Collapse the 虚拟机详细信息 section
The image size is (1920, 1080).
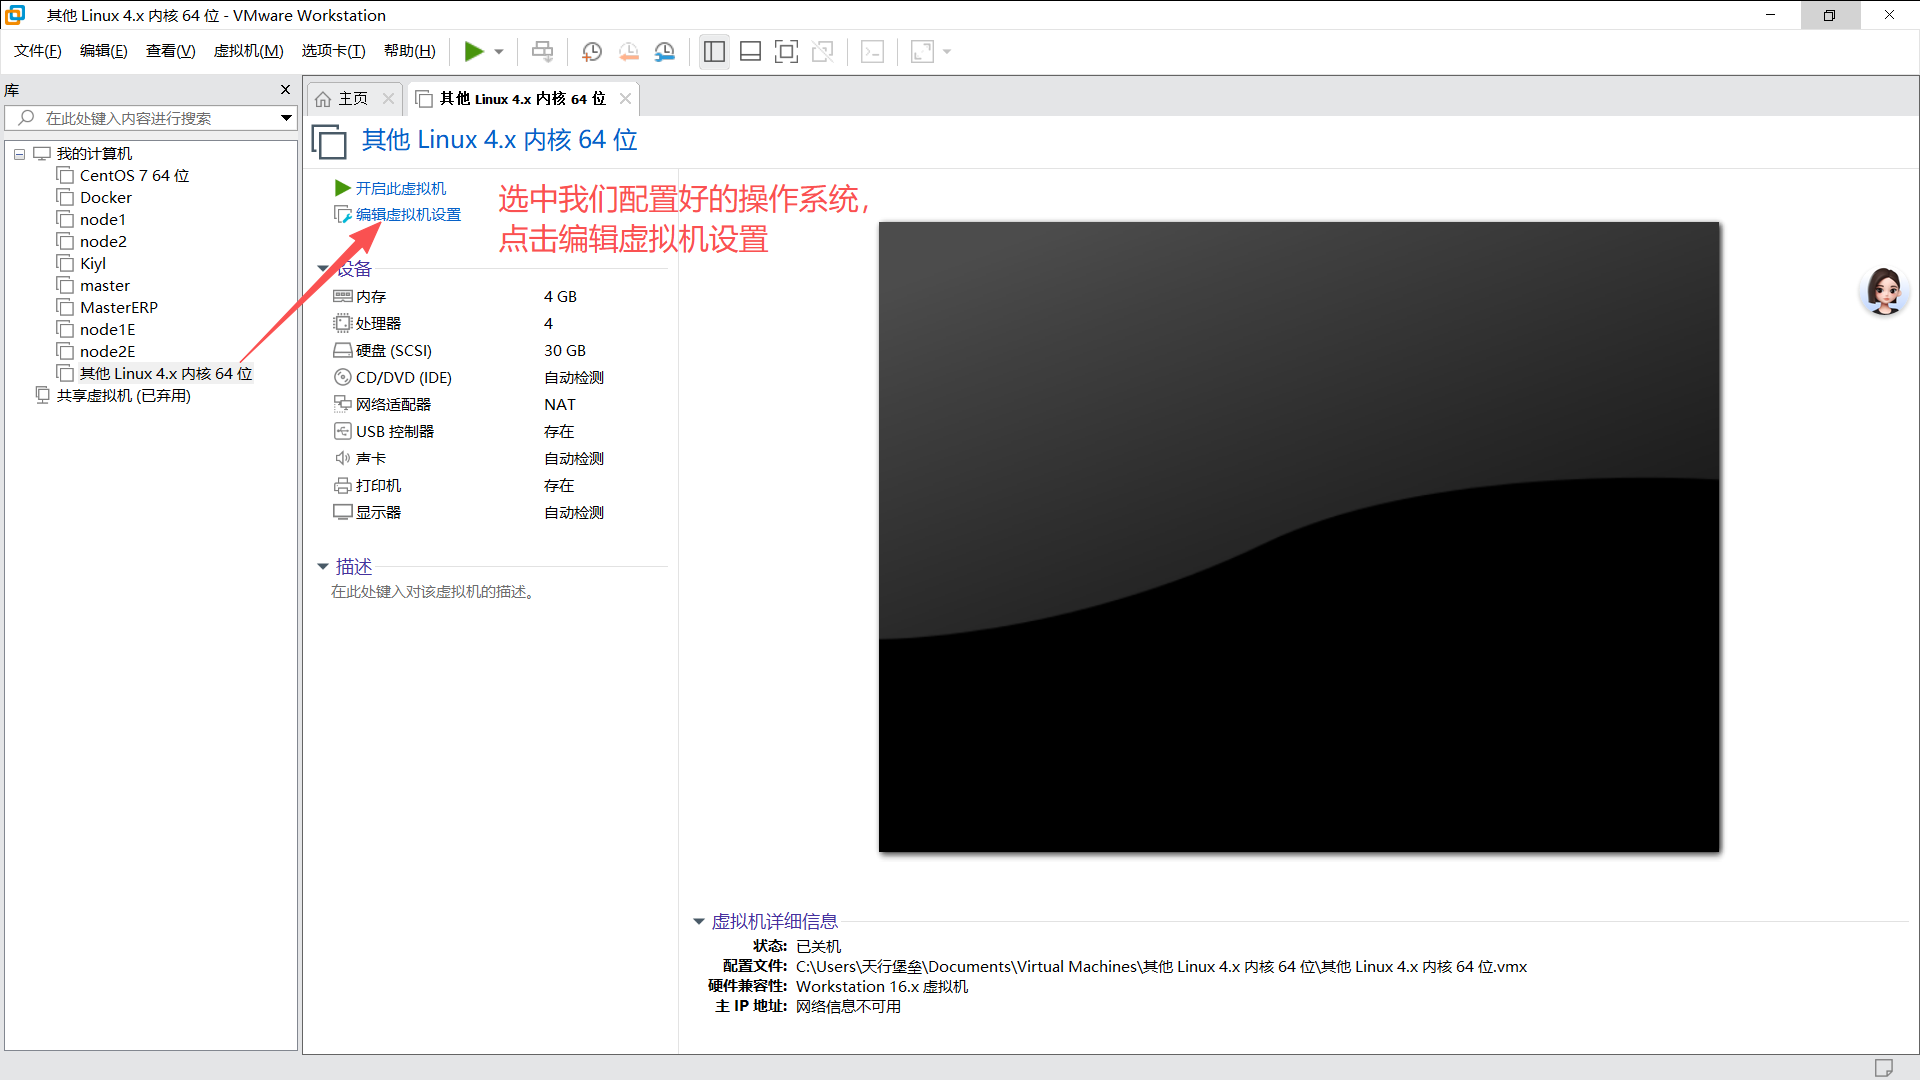tap(699, 921)
